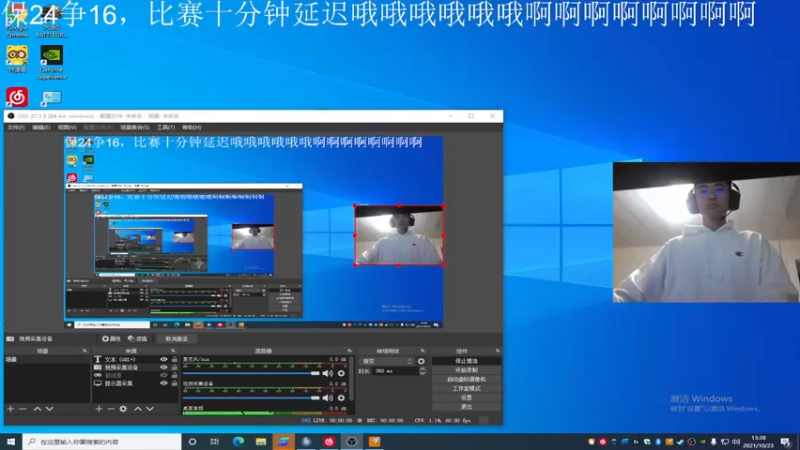800x450 pixels.
Task: Open the 文件(F) menu
Action: point(16,127)
